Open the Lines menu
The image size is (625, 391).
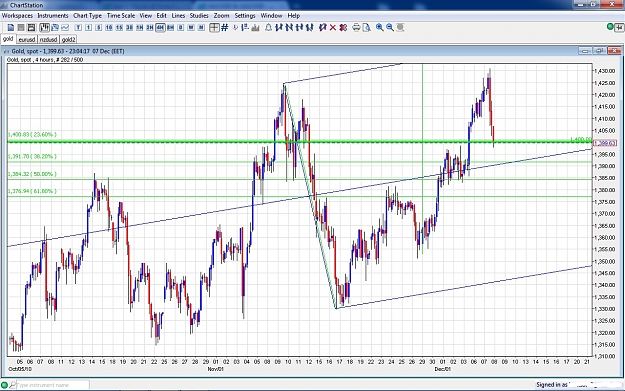tap(178, 16)
